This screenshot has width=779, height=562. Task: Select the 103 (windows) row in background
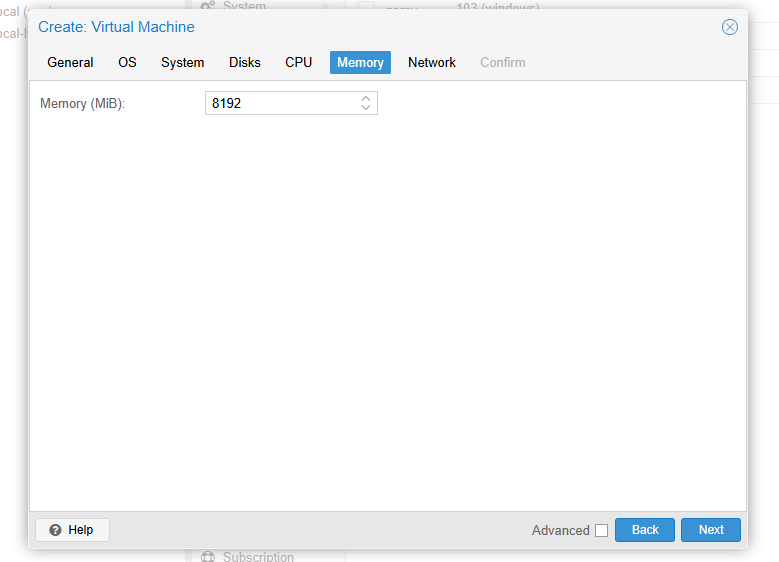pos(490,6)
